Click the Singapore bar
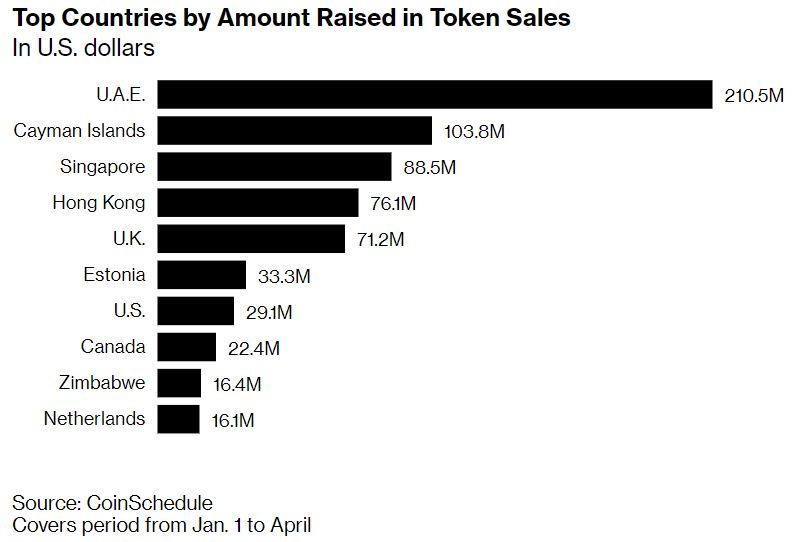Screen dimensions: 798x542 274,167
